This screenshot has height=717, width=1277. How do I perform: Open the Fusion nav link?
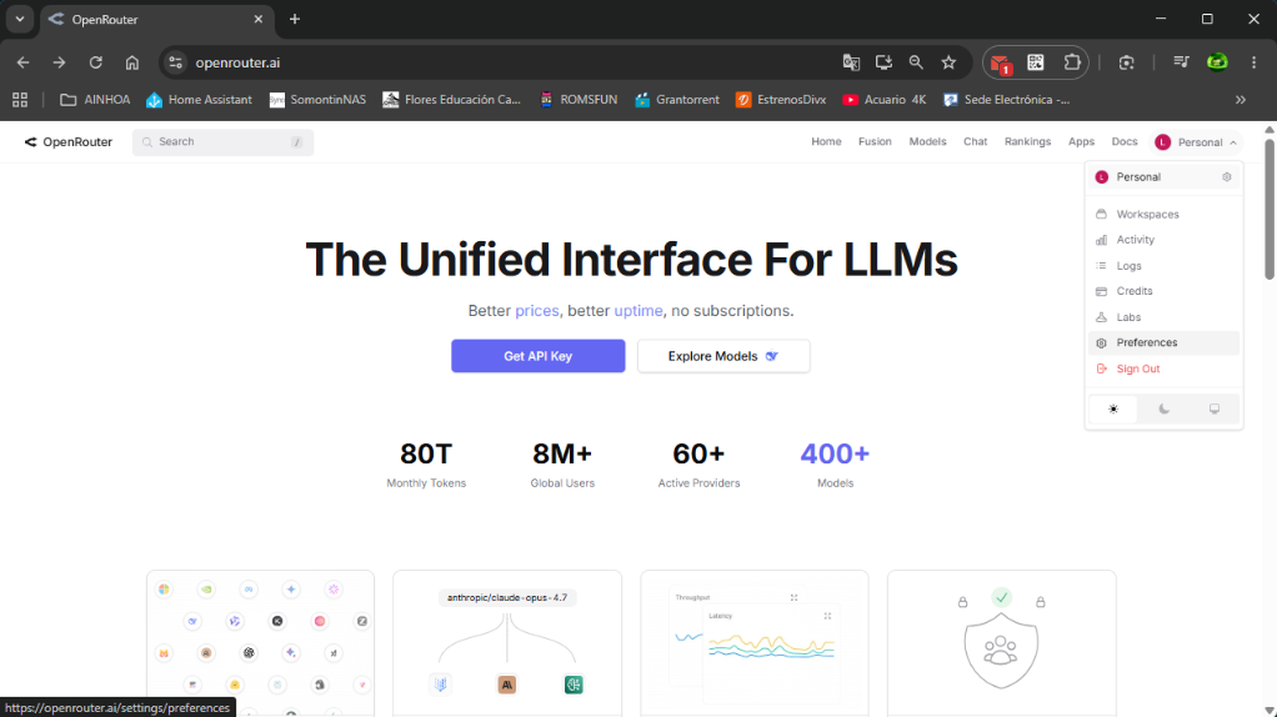(875, 142)
